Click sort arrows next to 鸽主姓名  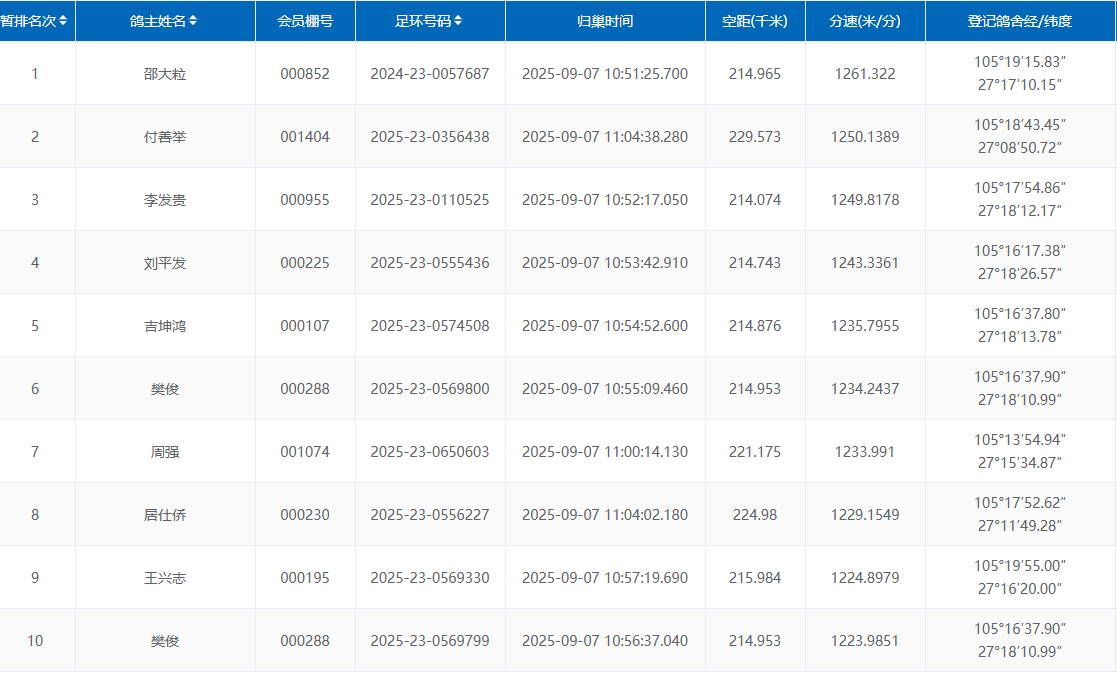(194, 21)
